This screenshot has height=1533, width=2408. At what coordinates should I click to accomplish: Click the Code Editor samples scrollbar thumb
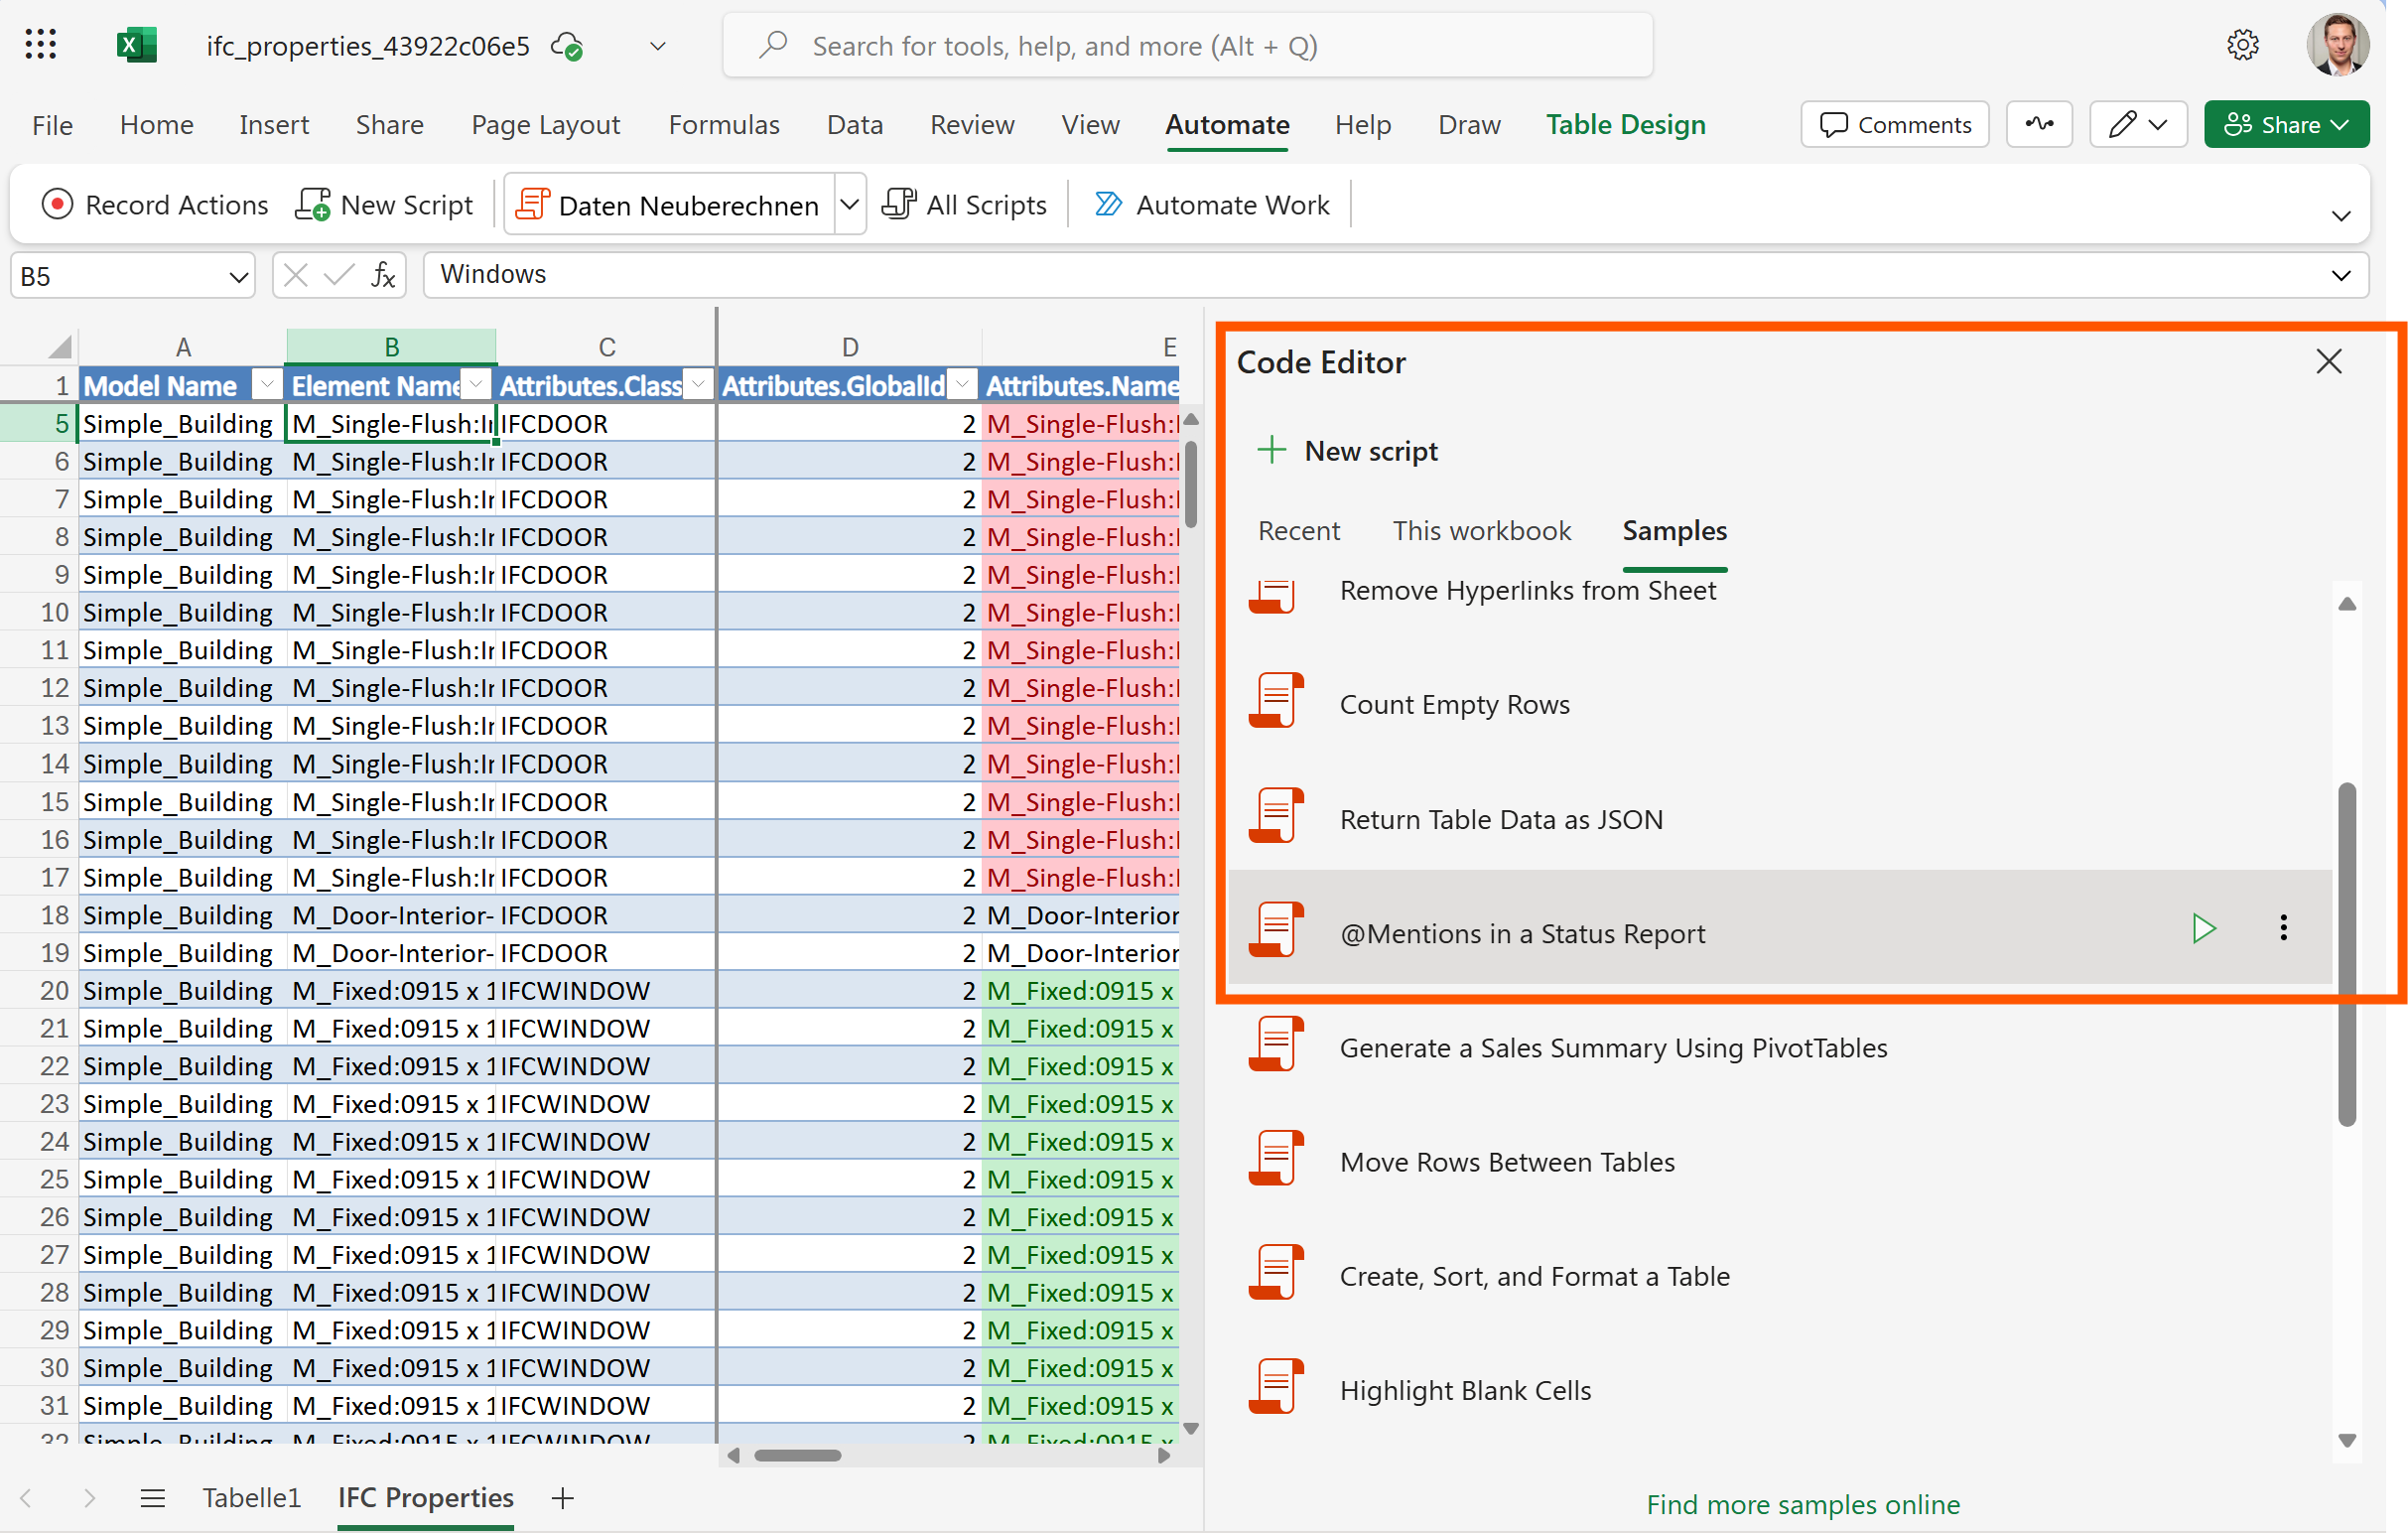pos(2346,955)
